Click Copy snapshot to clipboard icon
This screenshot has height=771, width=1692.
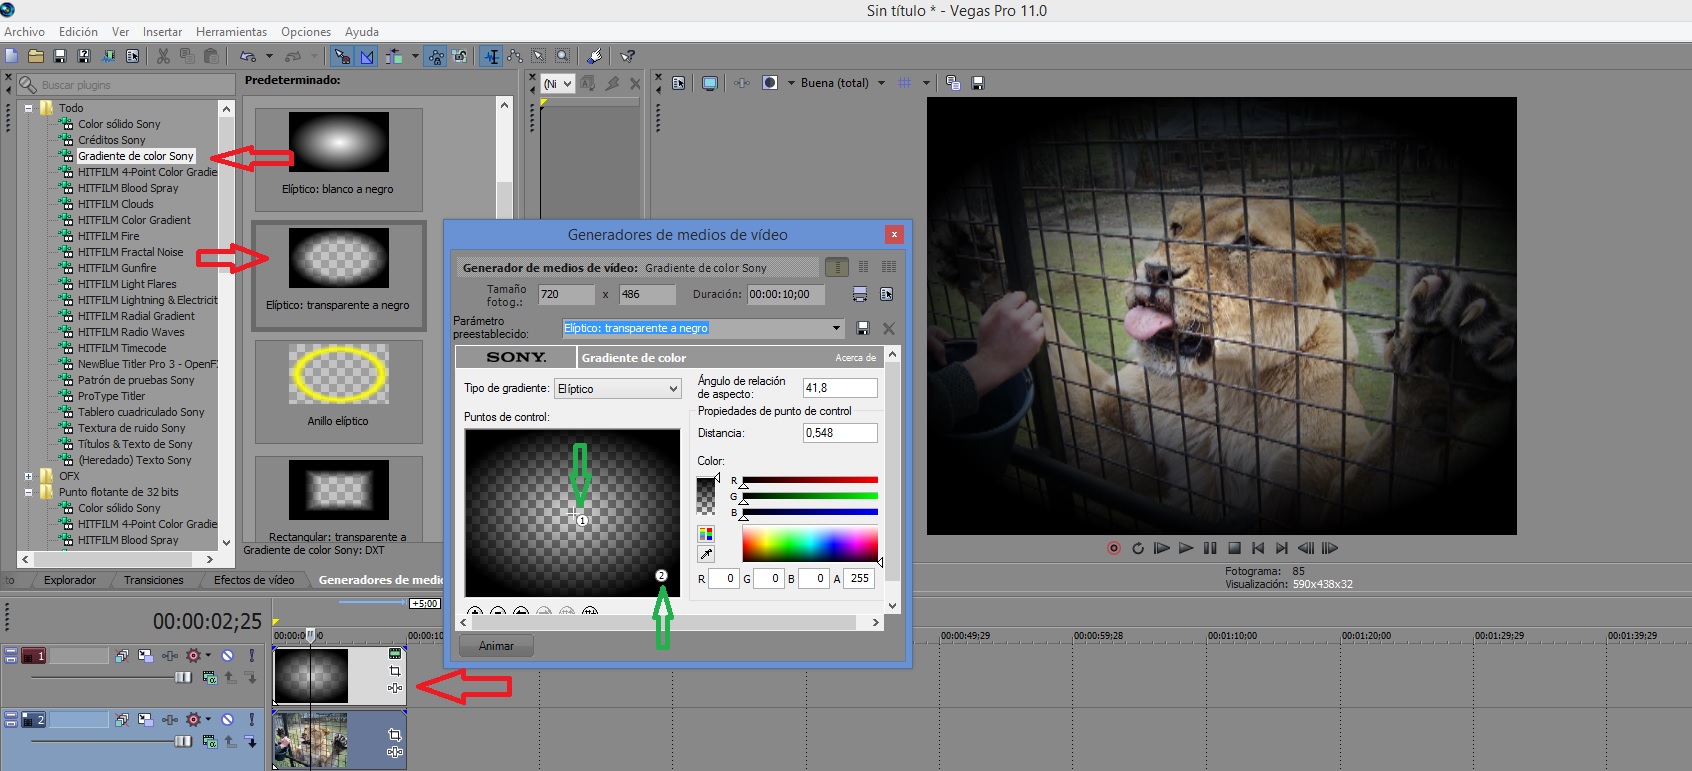click(x=953, y=83)
